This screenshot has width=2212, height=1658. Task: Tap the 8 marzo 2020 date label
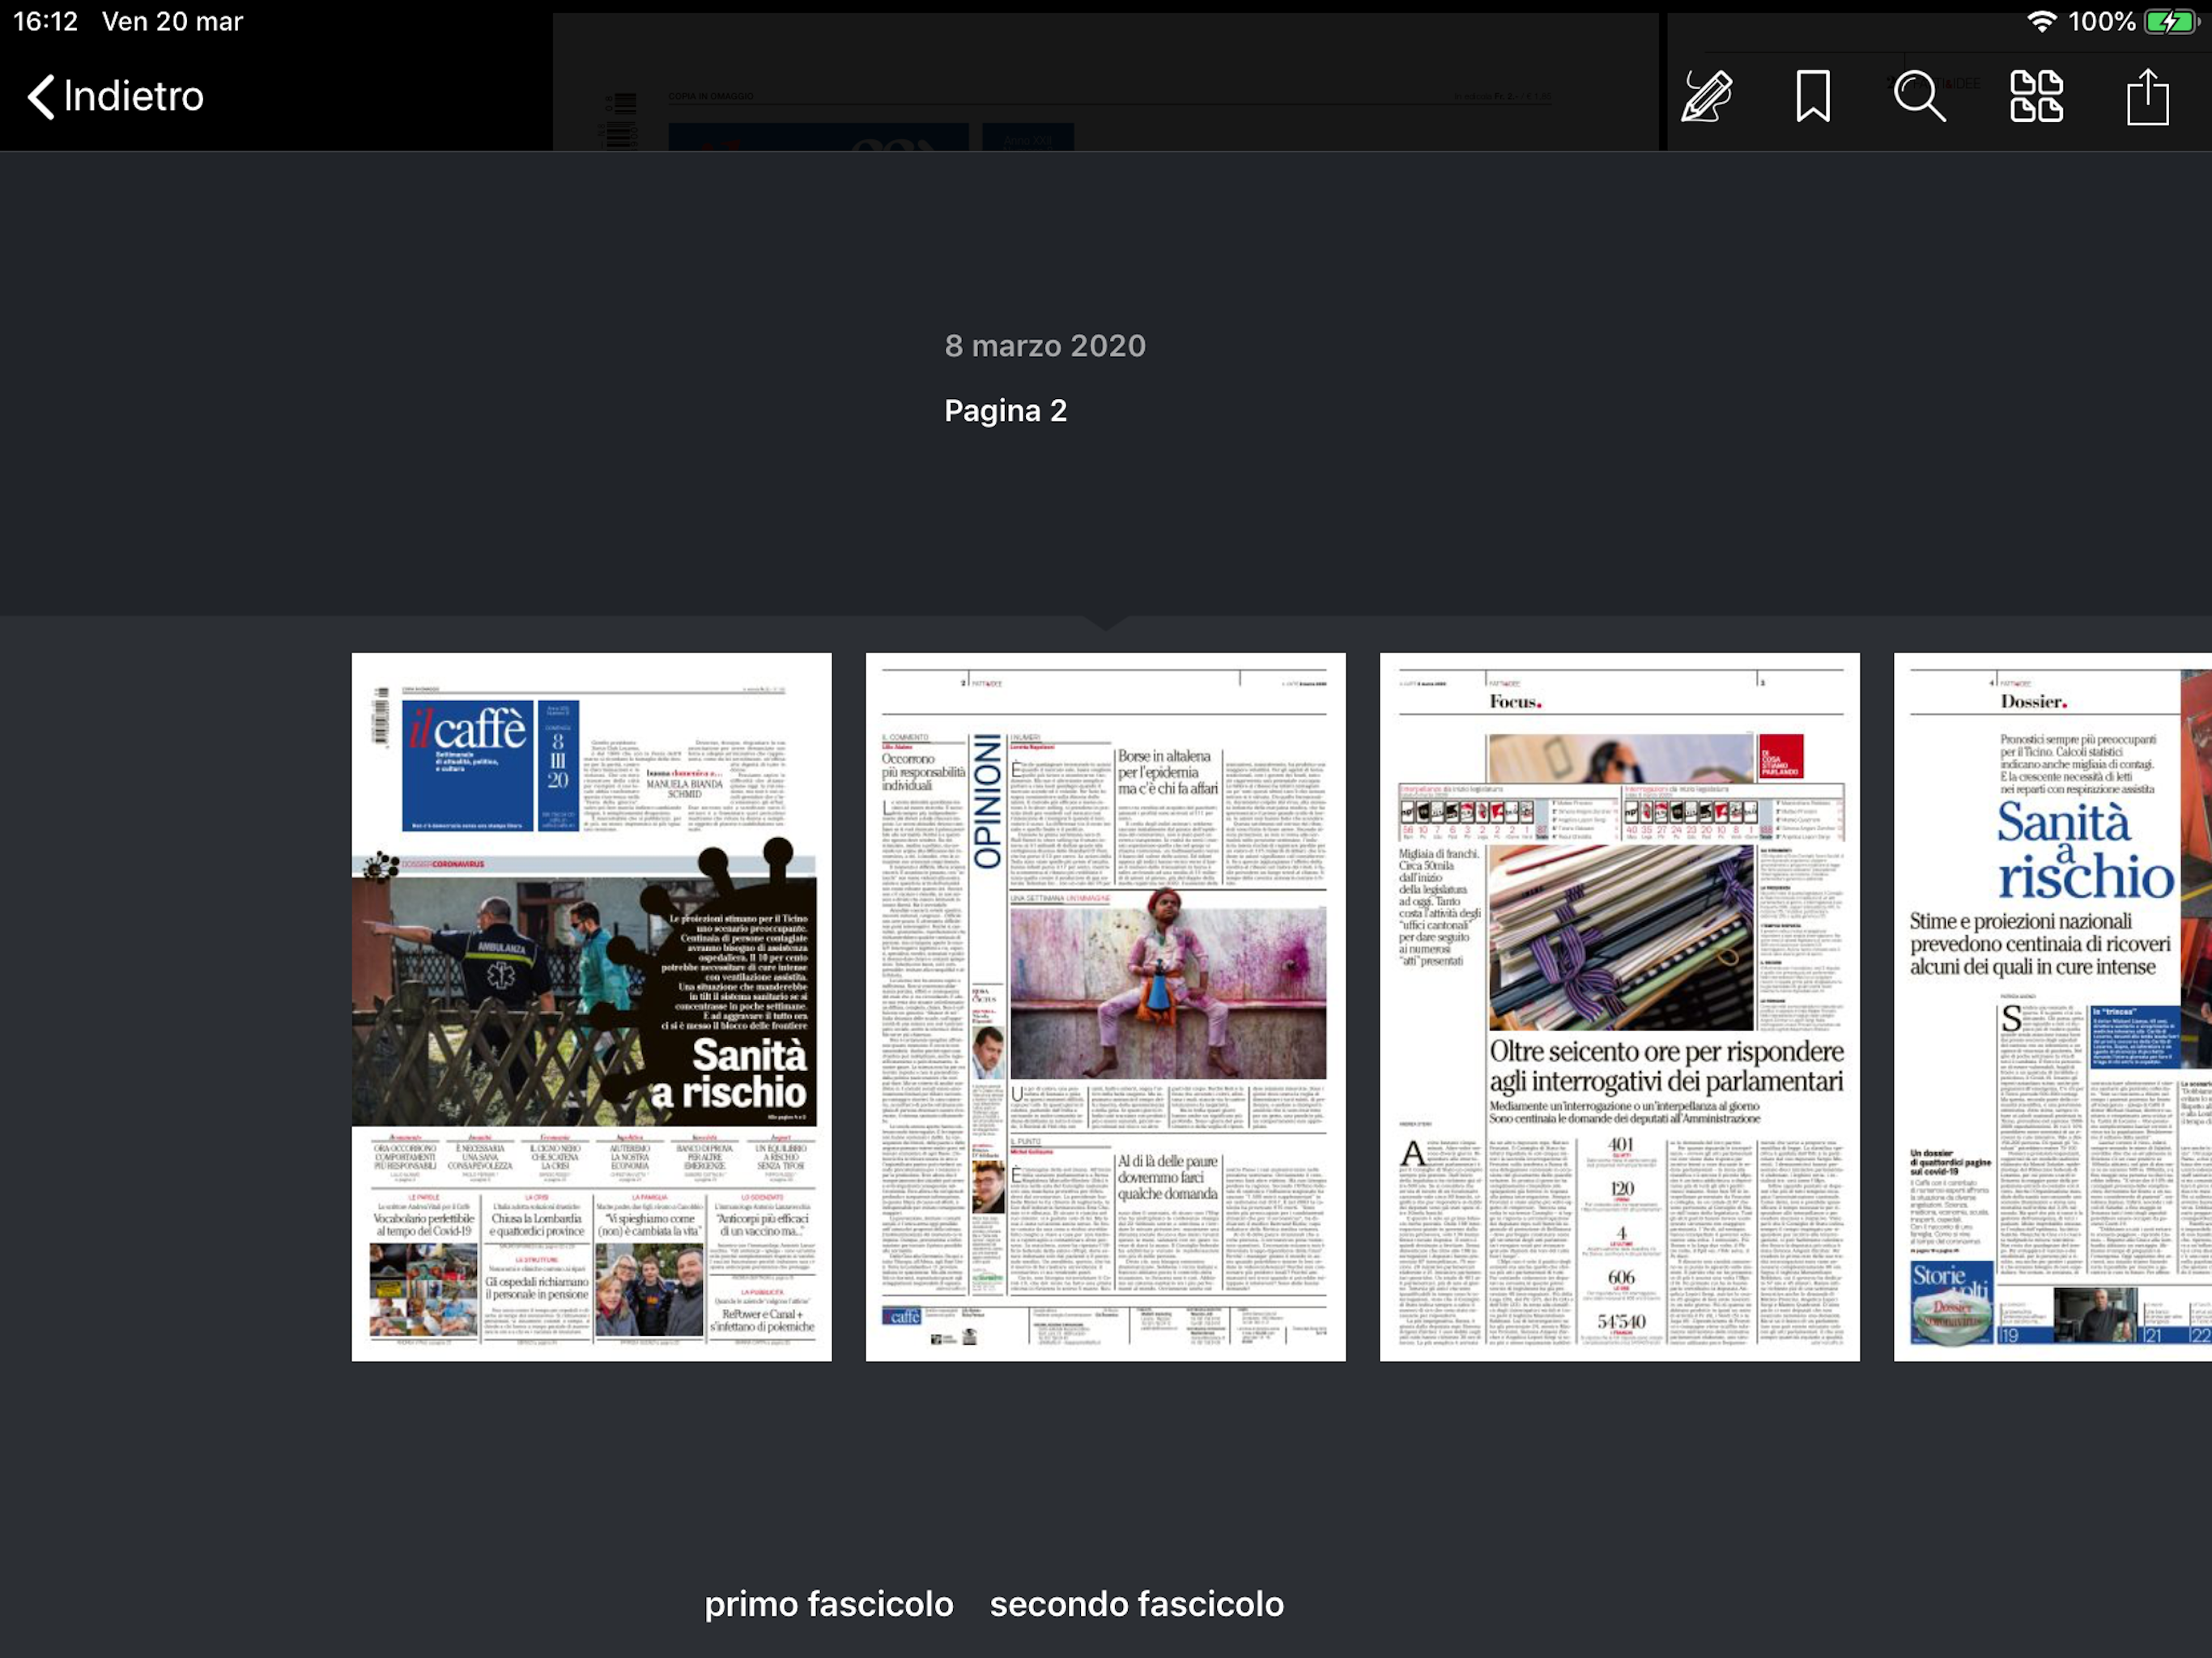(x=1045, y=346)
